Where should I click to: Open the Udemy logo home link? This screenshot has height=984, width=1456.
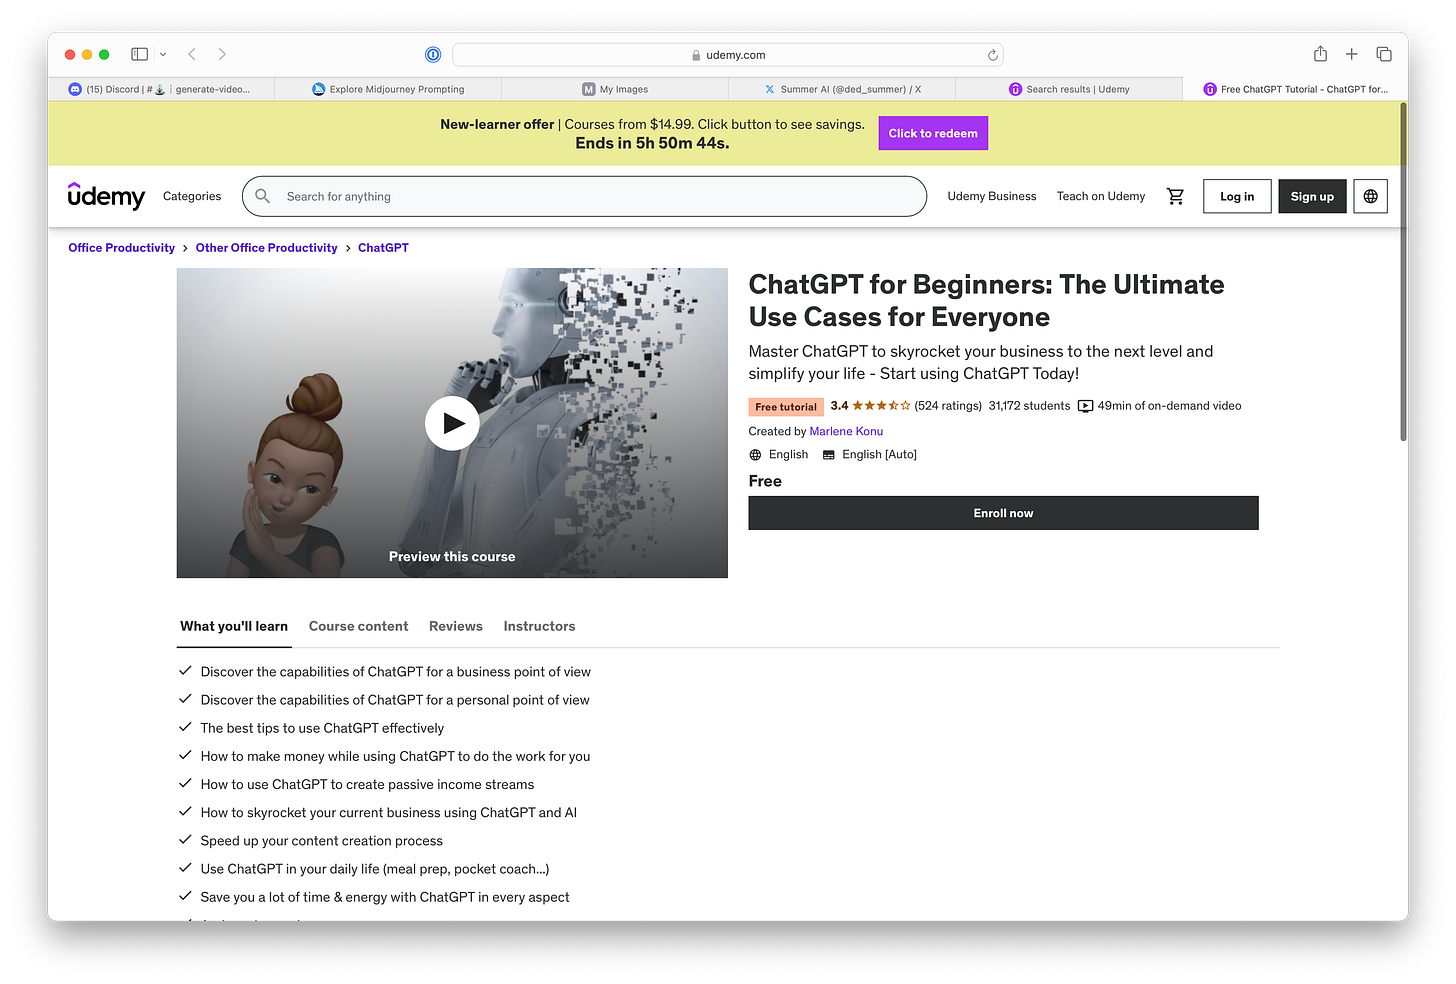click(x=106, y=196)
